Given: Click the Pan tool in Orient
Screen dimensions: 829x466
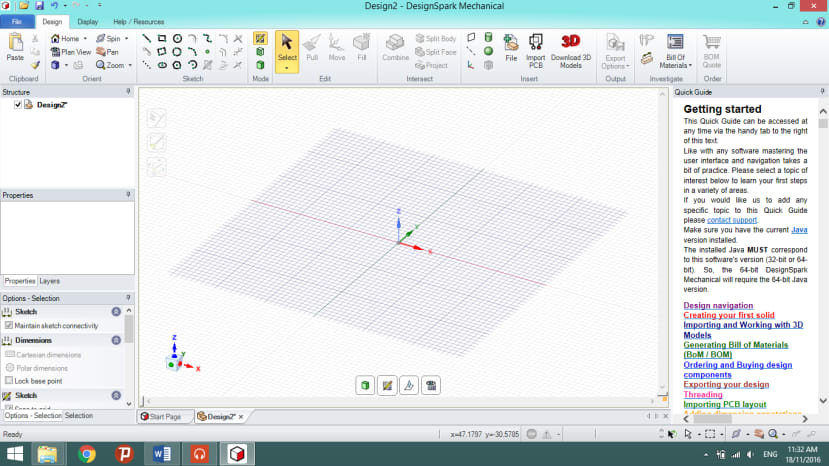Looking at the screenshot, I should [x=107, y=52].
